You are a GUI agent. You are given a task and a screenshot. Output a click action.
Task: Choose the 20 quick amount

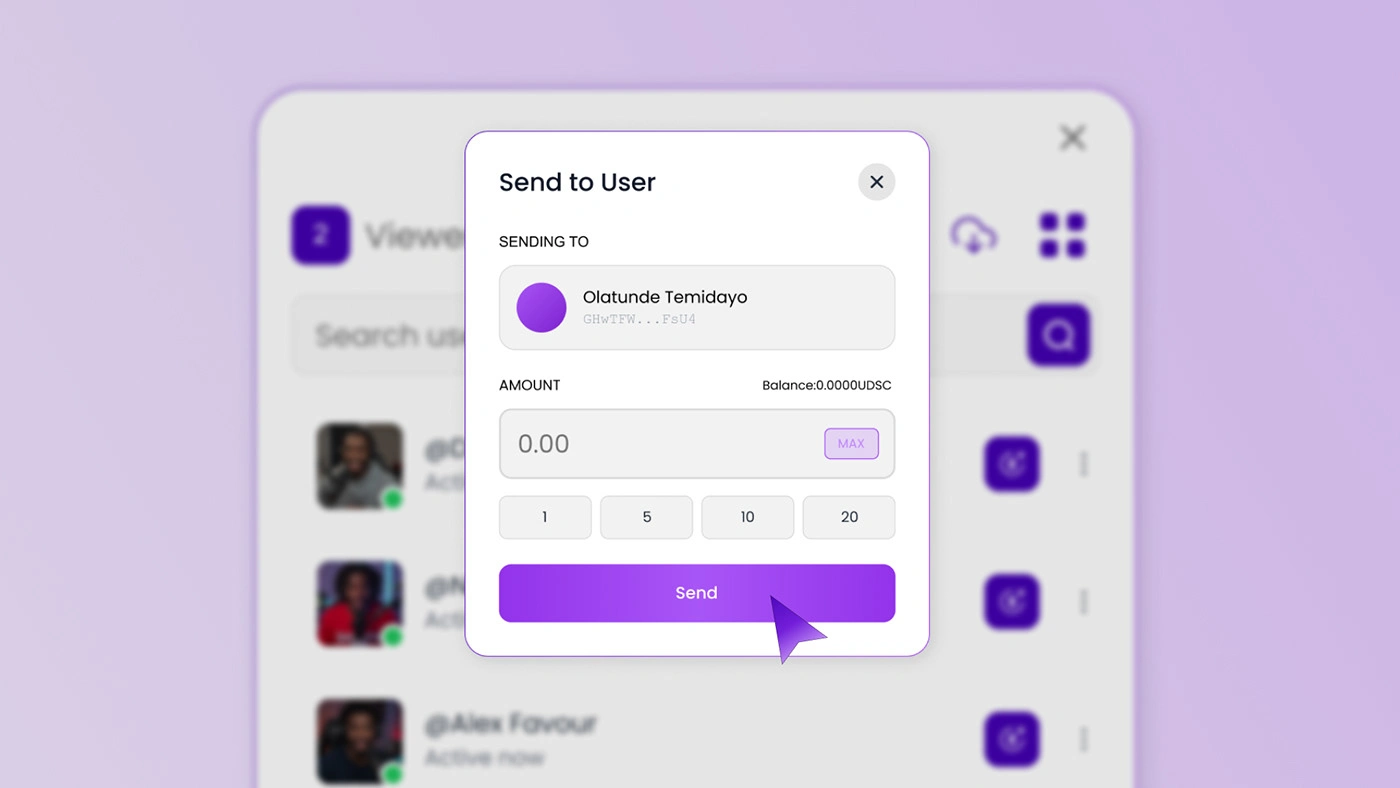849,517
